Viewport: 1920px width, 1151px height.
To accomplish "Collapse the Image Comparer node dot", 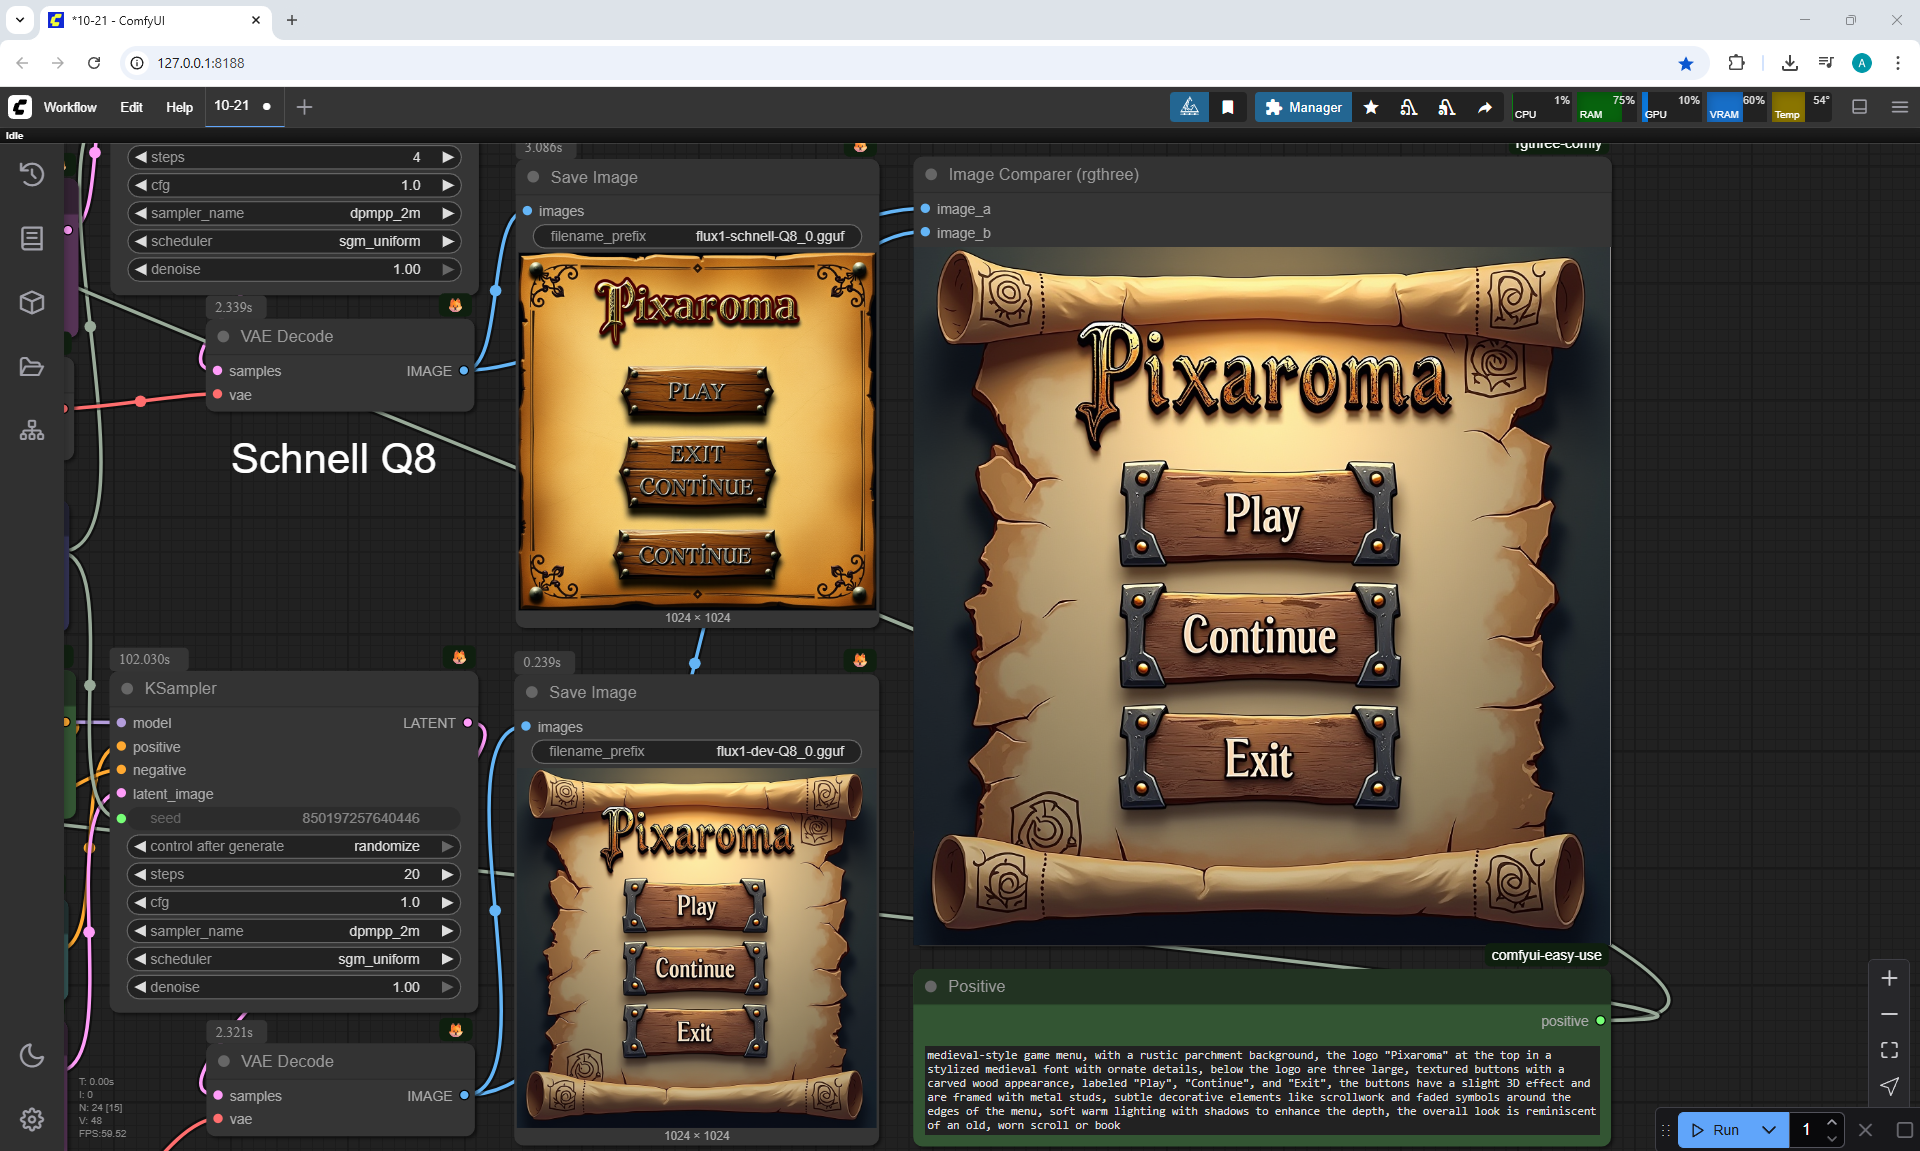I will [931, 174].
